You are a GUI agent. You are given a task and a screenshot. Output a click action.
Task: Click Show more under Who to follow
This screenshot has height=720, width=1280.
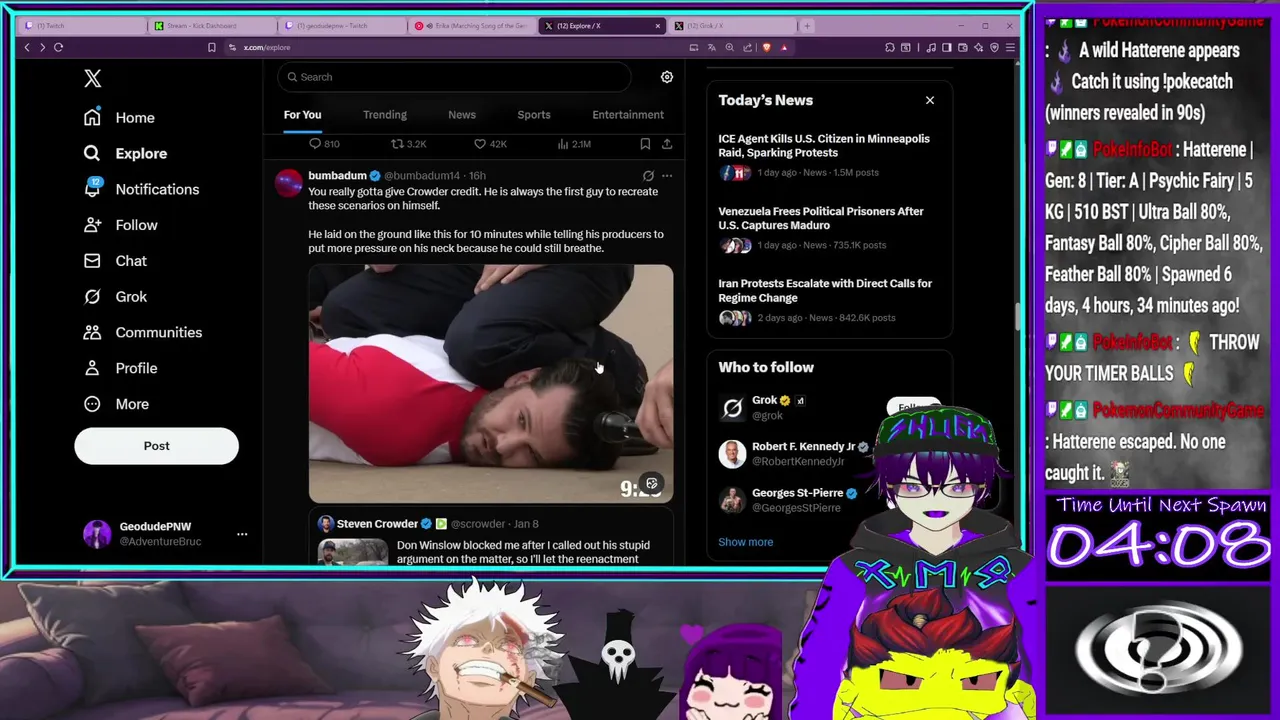pyautogui.click(x=745, y=542)
